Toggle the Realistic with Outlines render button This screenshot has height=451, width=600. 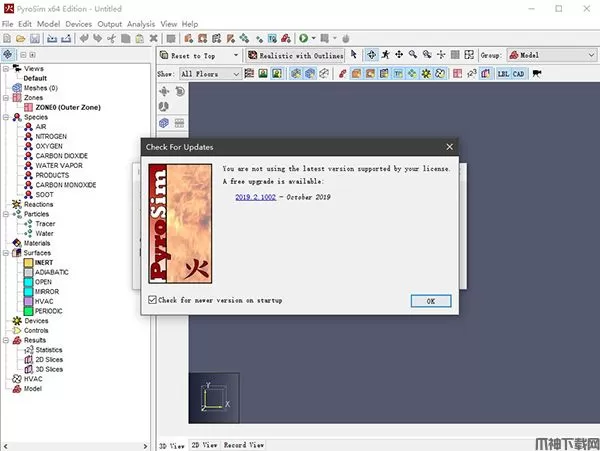pos(295,55)
